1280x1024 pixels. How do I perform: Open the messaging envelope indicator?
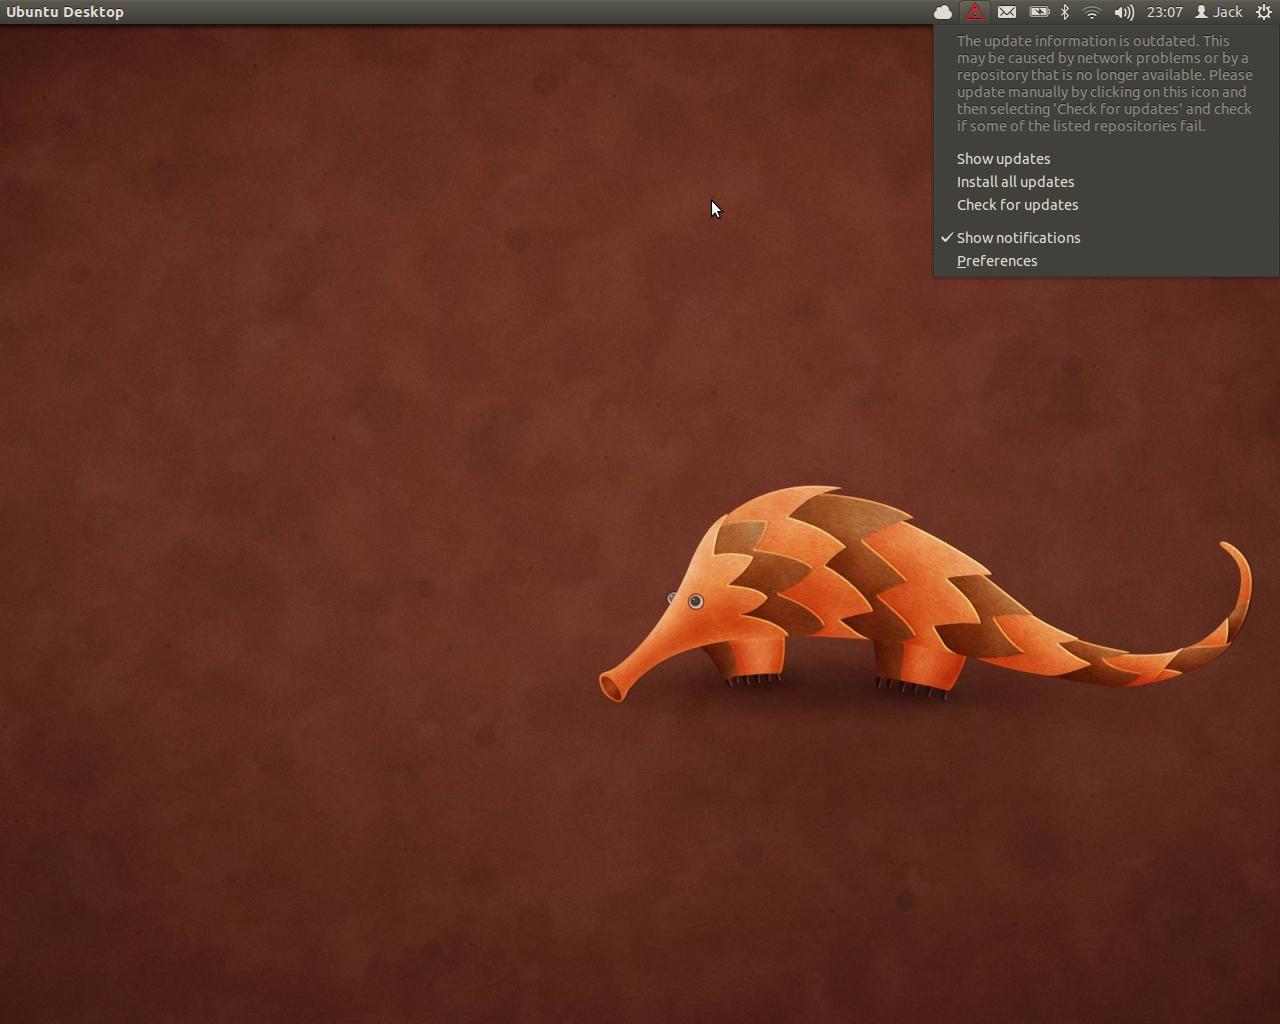coord(1007,12)
